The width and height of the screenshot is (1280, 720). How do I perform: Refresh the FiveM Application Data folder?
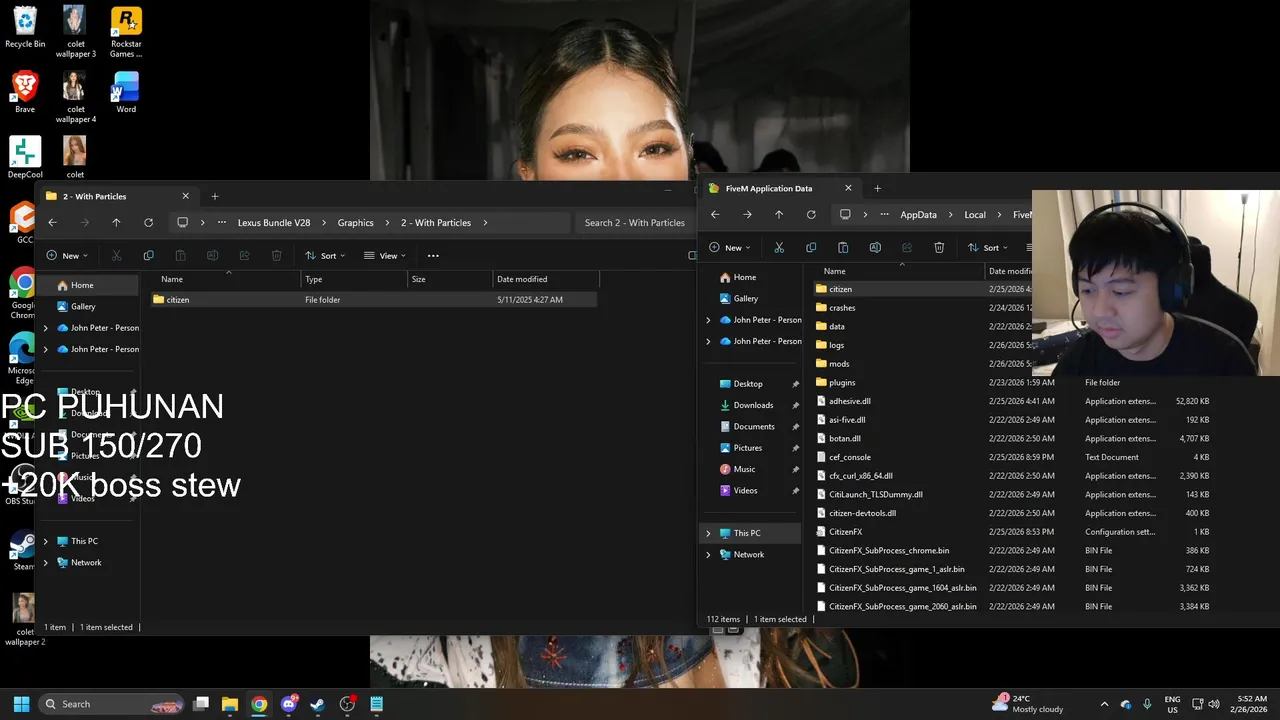tap(811, 215)
